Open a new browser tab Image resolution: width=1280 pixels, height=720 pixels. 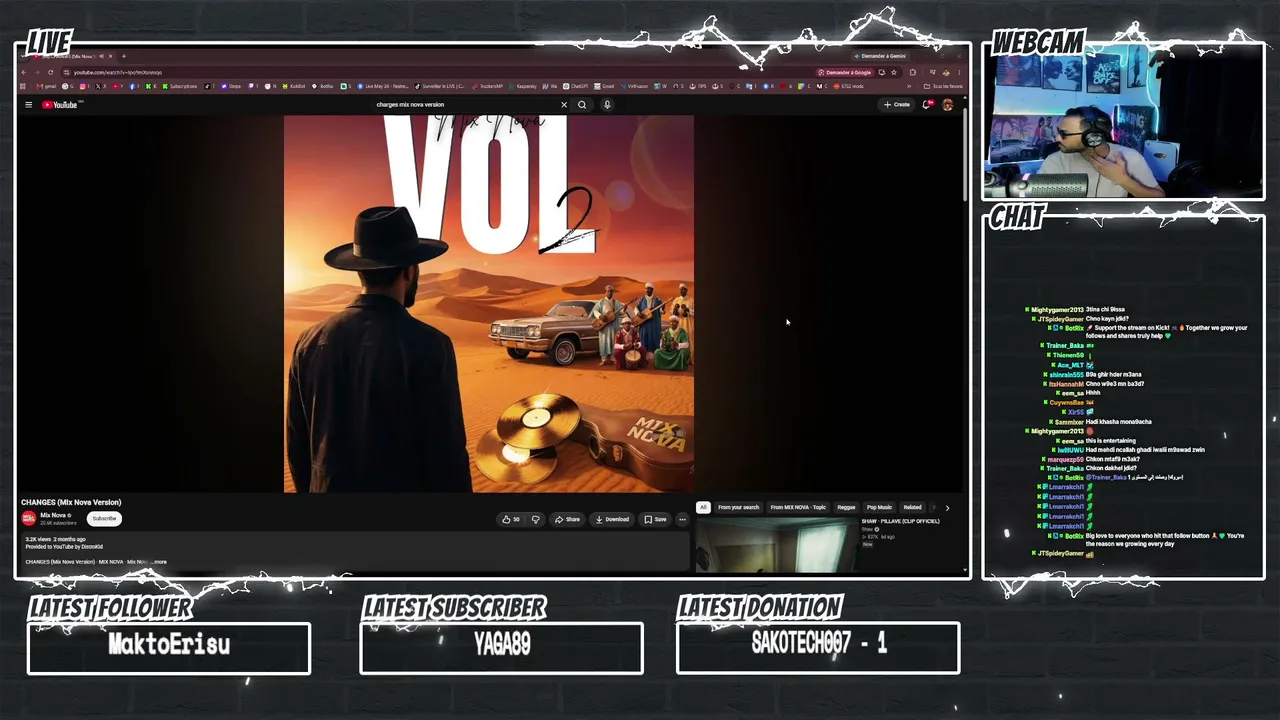pyautogui.click(x=124, y=56)
